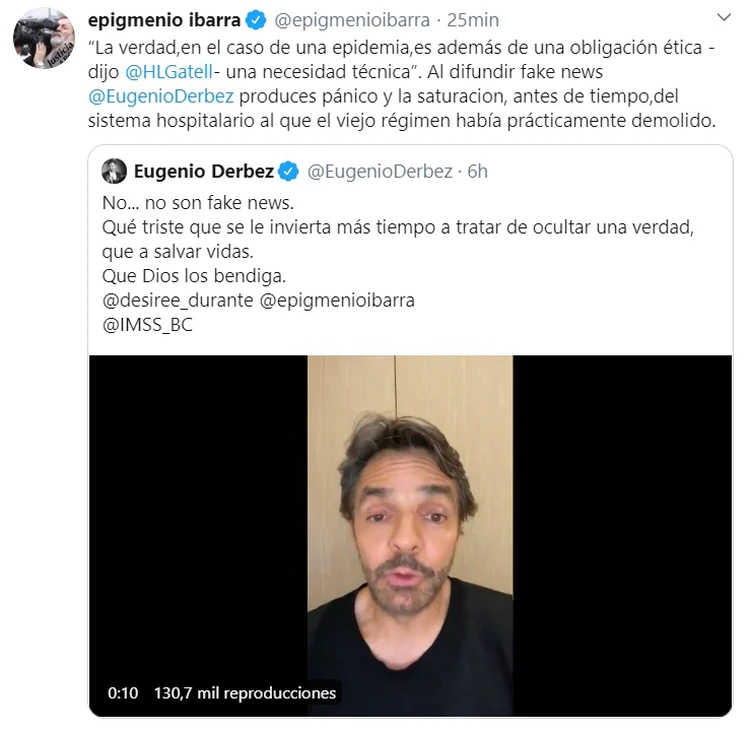Click verified badge beside epigmenio ibarra
Viewport: 750px width, 731px height.
point(256,21)
